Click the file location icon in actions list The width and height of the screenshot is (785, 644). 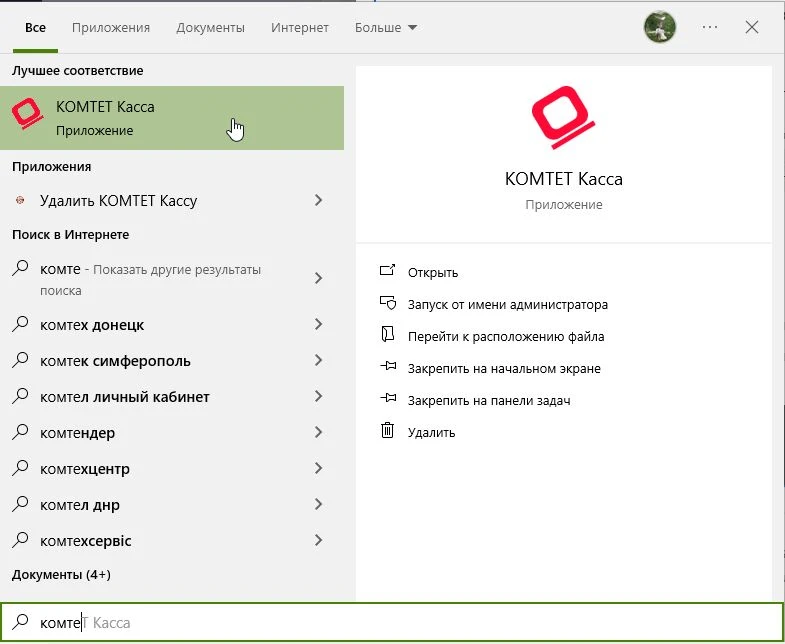387,336
